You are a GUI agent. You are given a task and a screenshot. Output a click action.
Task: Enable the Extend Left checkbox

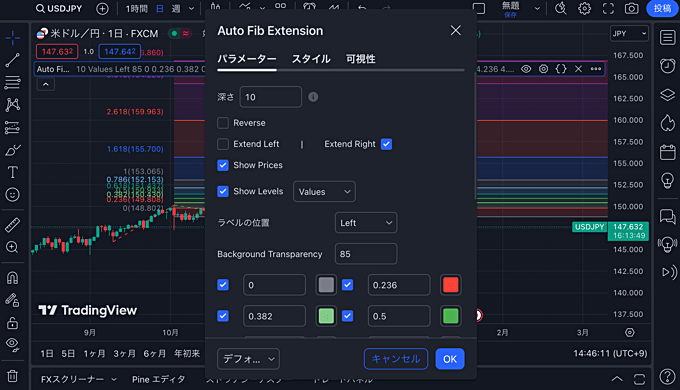click(223, 144)
